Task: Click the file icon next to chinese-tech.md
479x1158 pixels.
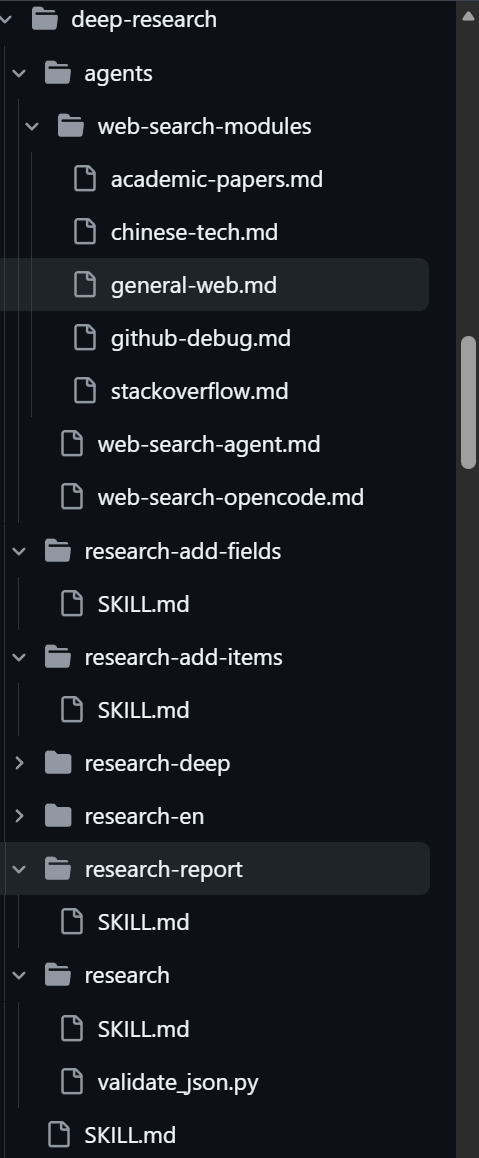Action: (x=85, y=232)
